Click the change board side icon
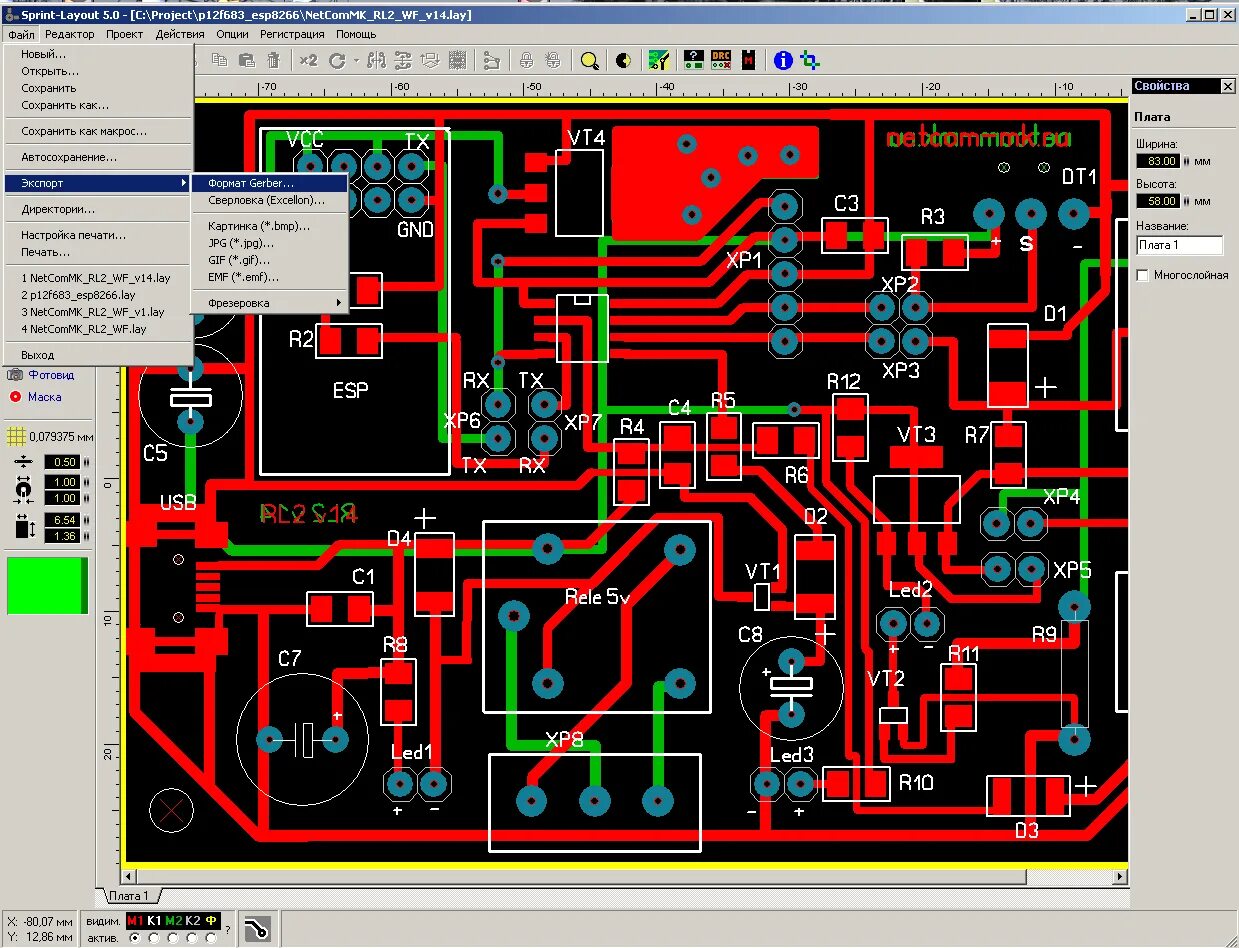Screen dimensions: 1239x948 point(429,60)
